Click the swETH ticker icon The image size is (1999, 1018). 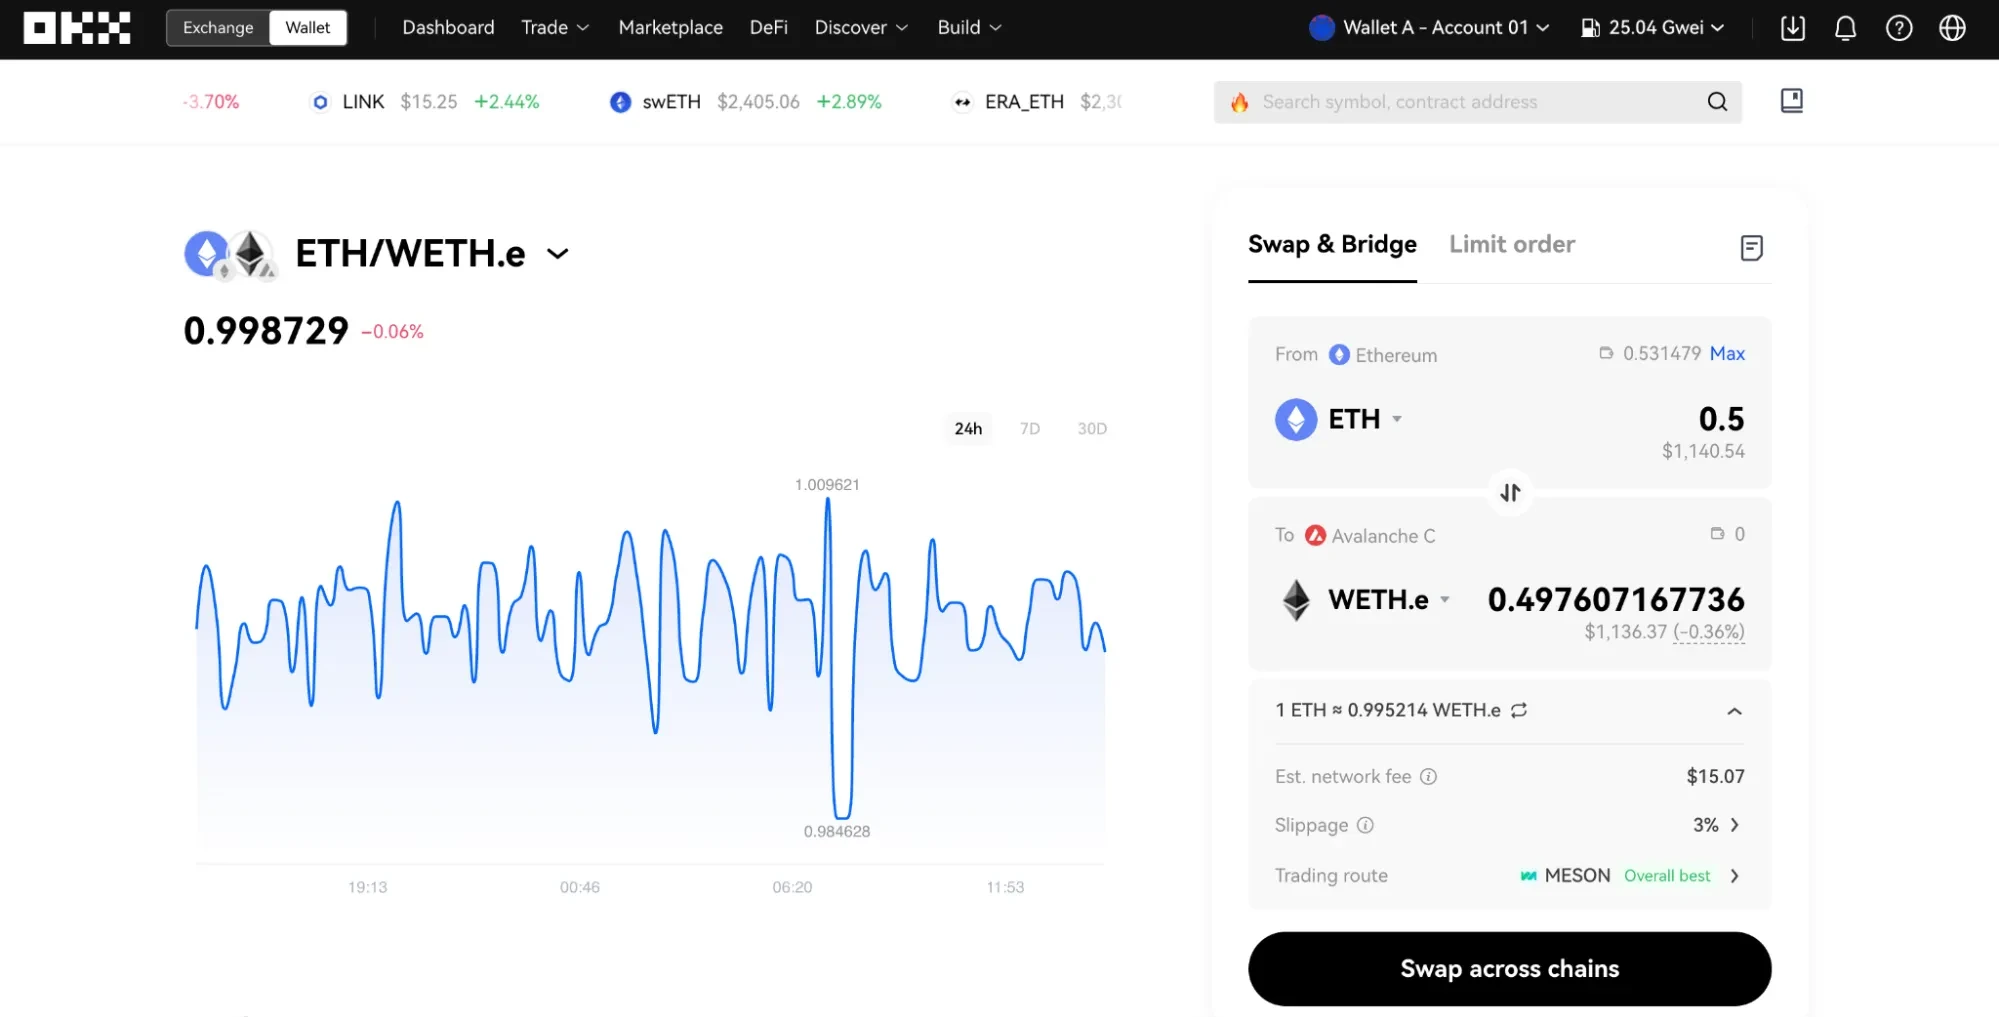pos(620,102)
